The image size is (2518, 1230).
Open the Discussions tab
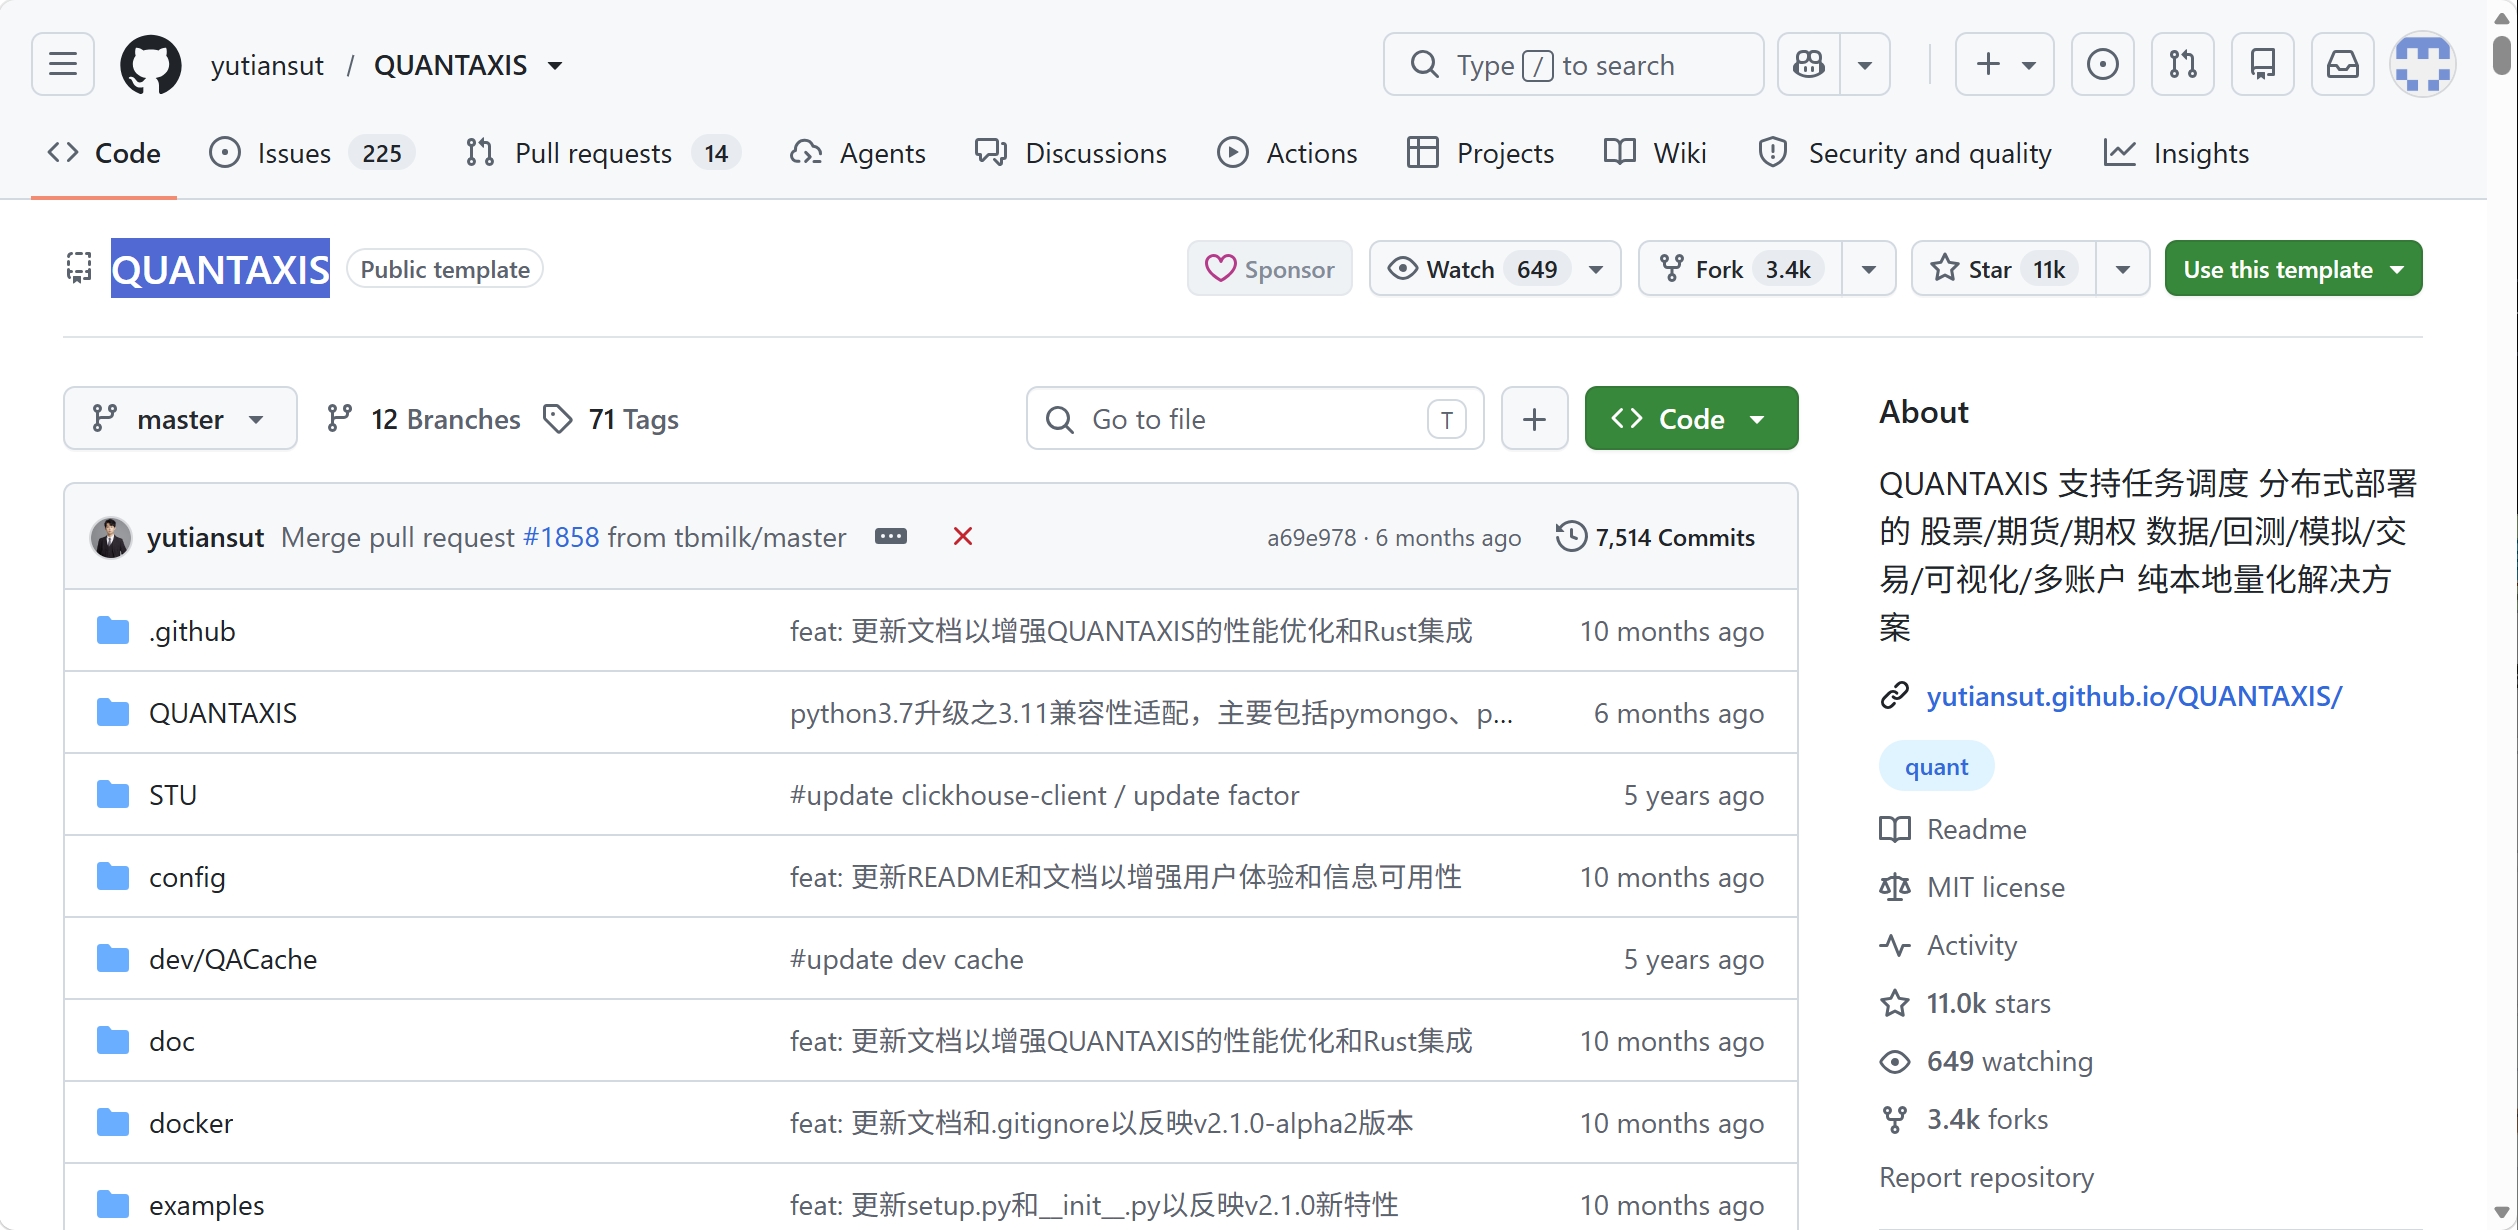coord(1071,153)
